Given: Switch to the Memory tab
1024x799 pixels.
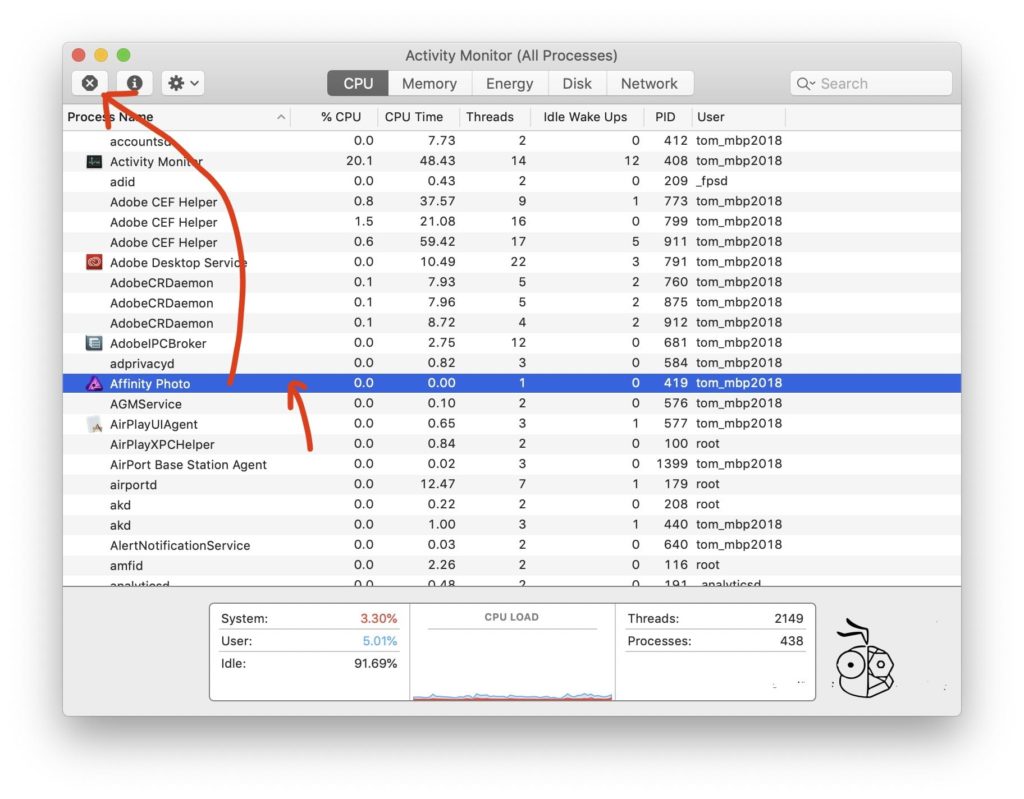Looking at the screenshot, I should click(429, 83).
